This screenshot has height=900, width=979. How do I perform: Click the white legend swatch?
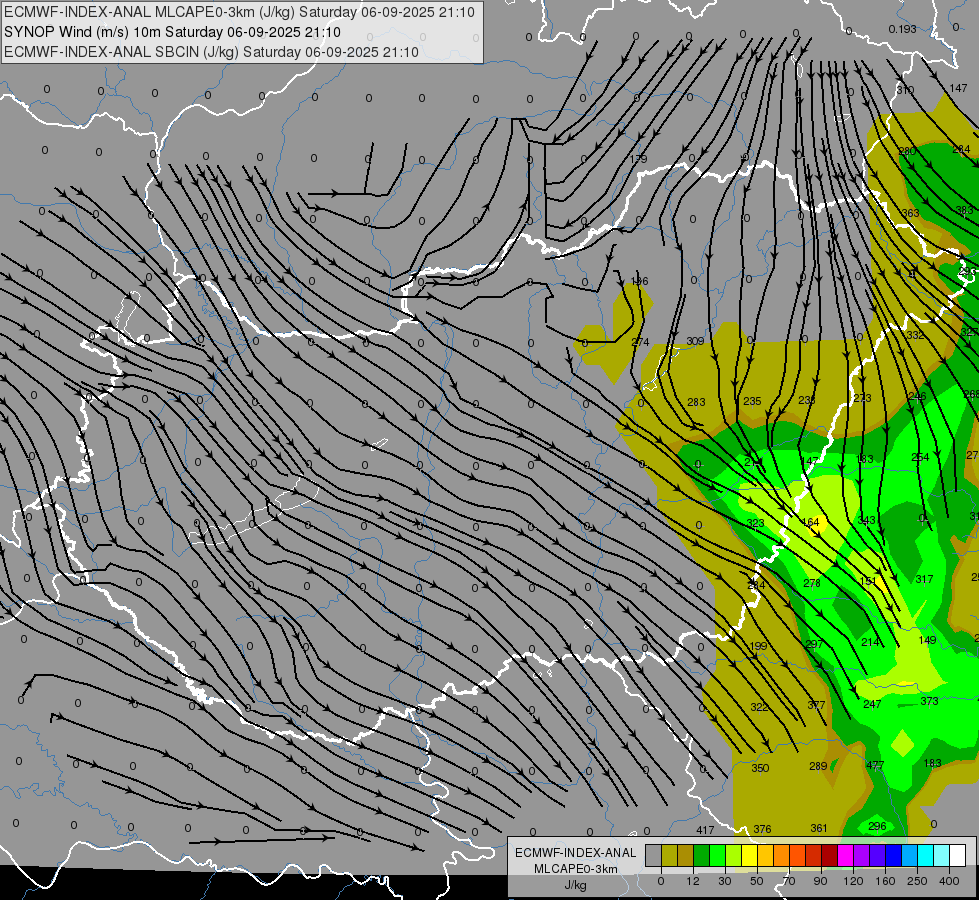click(x=957, y=856)
